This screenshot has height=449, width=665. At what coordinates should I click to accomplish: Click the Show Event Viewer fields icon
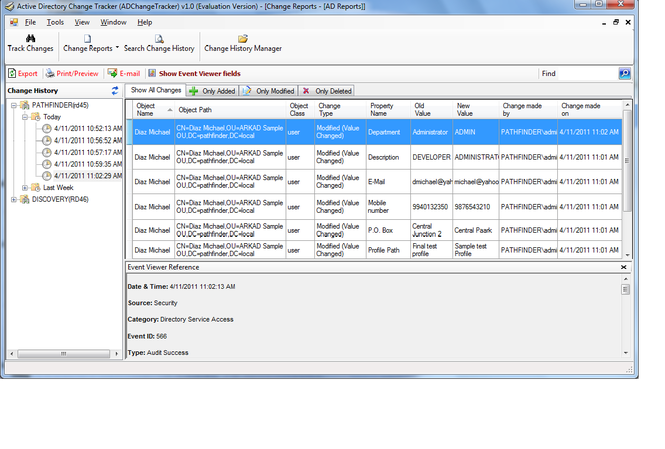tap(152, 73)
